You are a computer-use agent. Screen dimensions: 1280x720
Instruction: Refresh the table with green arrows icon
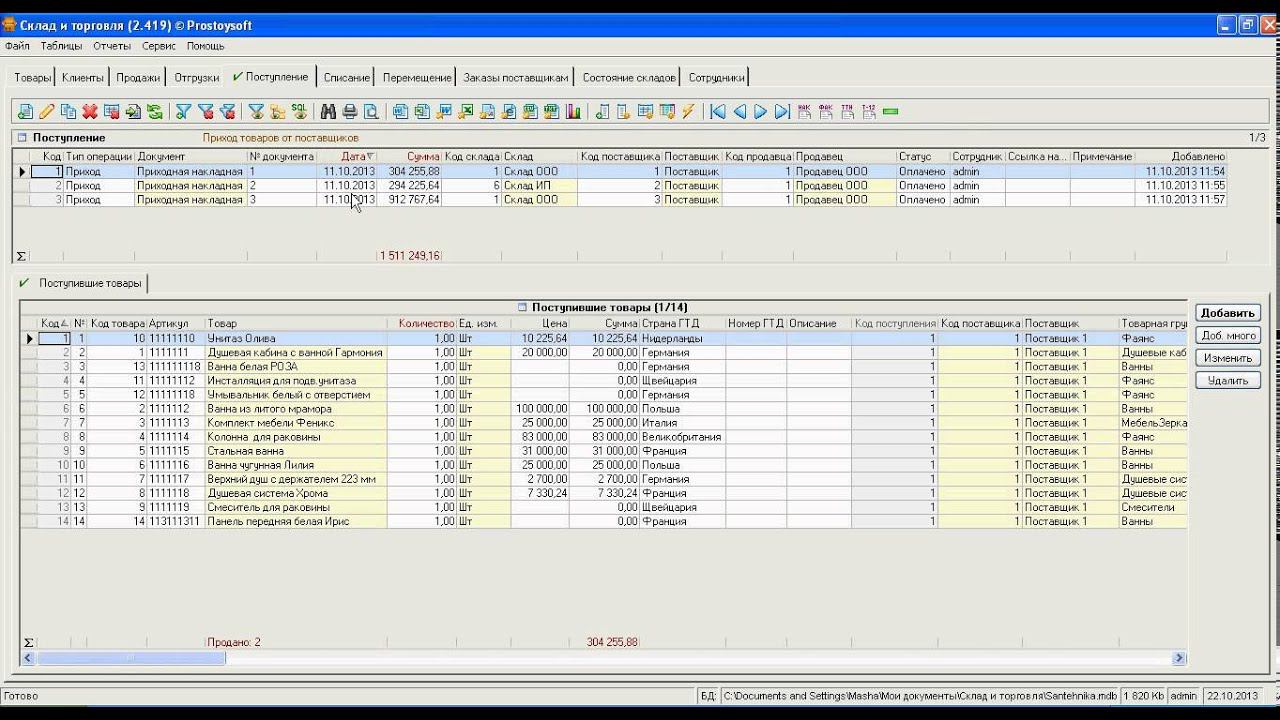pyautogui.click(x=155, y=112)
